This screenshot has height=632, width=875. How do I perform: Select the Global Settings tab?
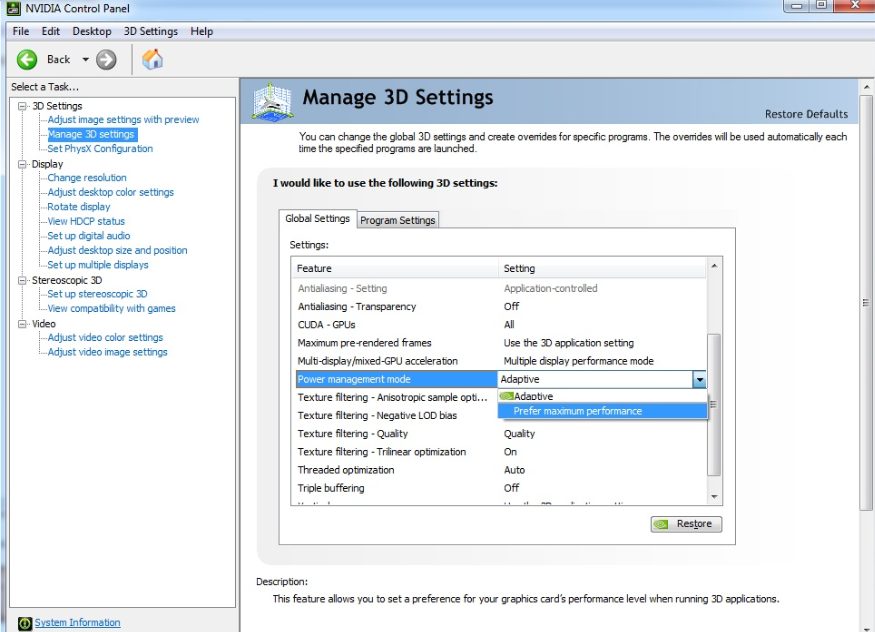click(x=317, y=219)
